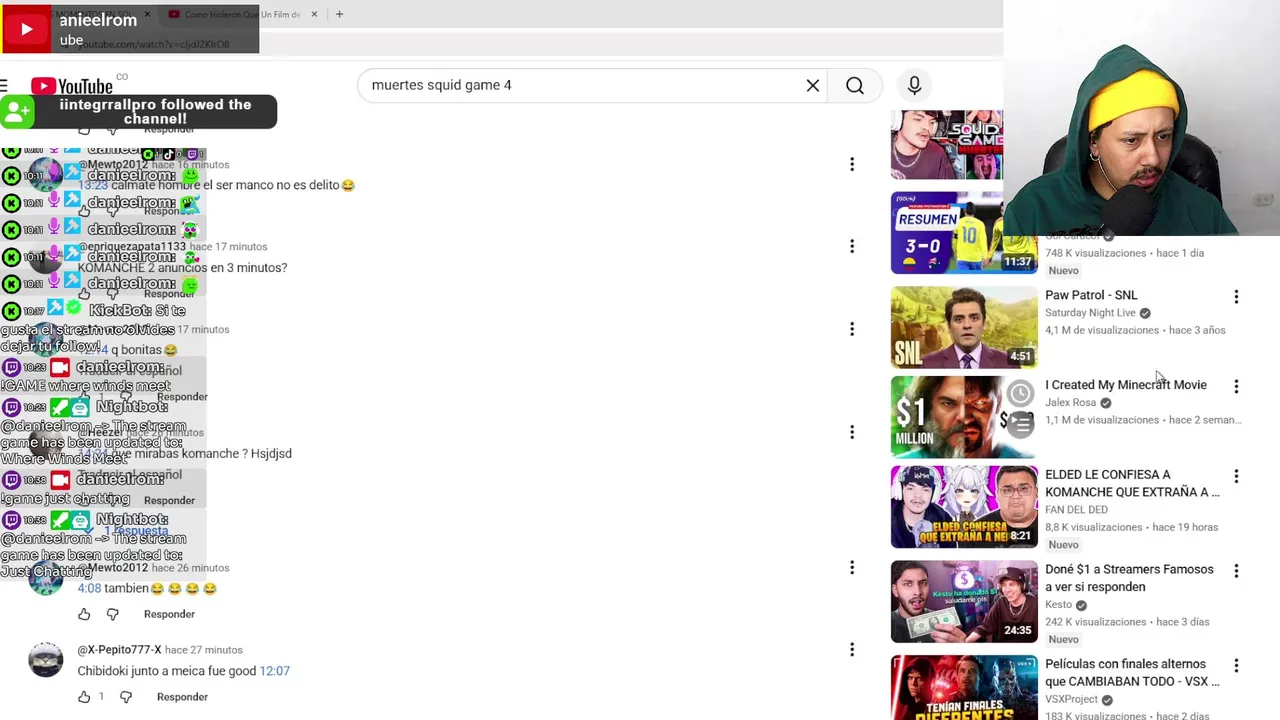Click the magnifying glass search button
Image resolution: width=1280 pixels, height=720 pixels.
[x=855, y=86]
